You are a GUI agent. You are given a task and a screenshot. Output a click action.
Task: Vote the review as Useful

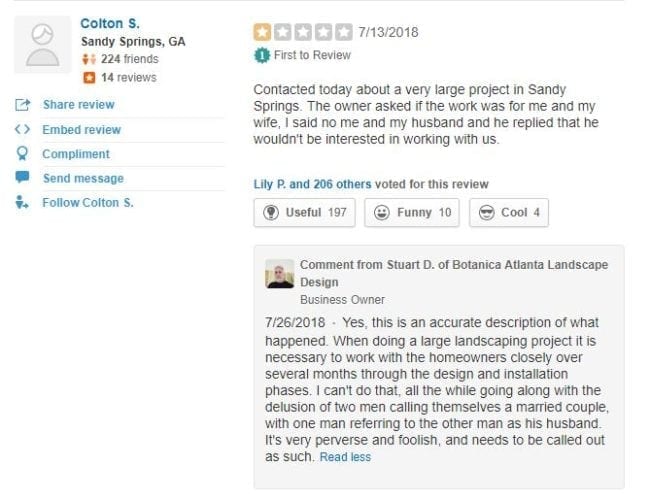(x=304, y=212)
